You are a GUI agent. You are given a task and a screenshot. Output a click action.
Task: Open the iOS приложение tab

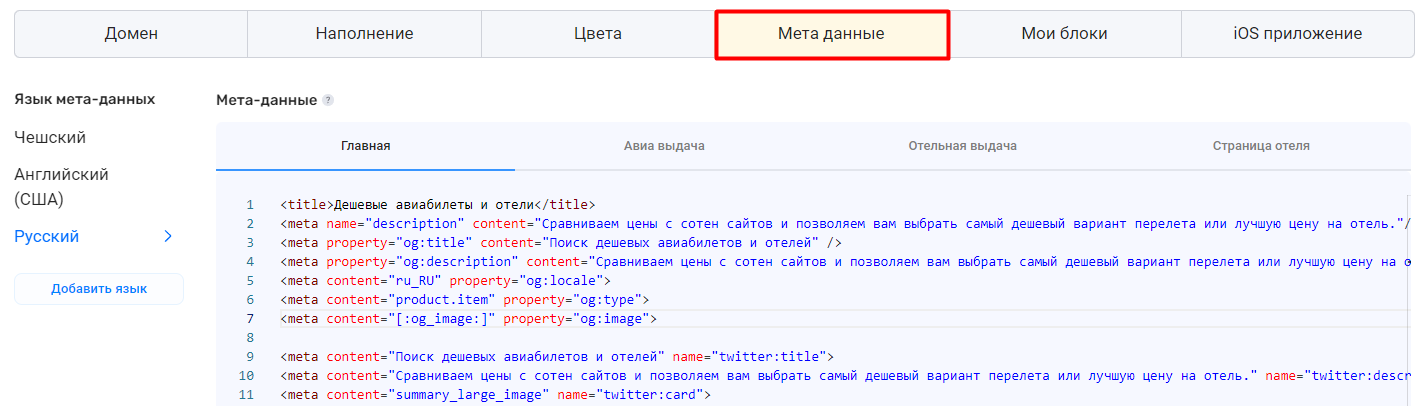[1298, 34]
